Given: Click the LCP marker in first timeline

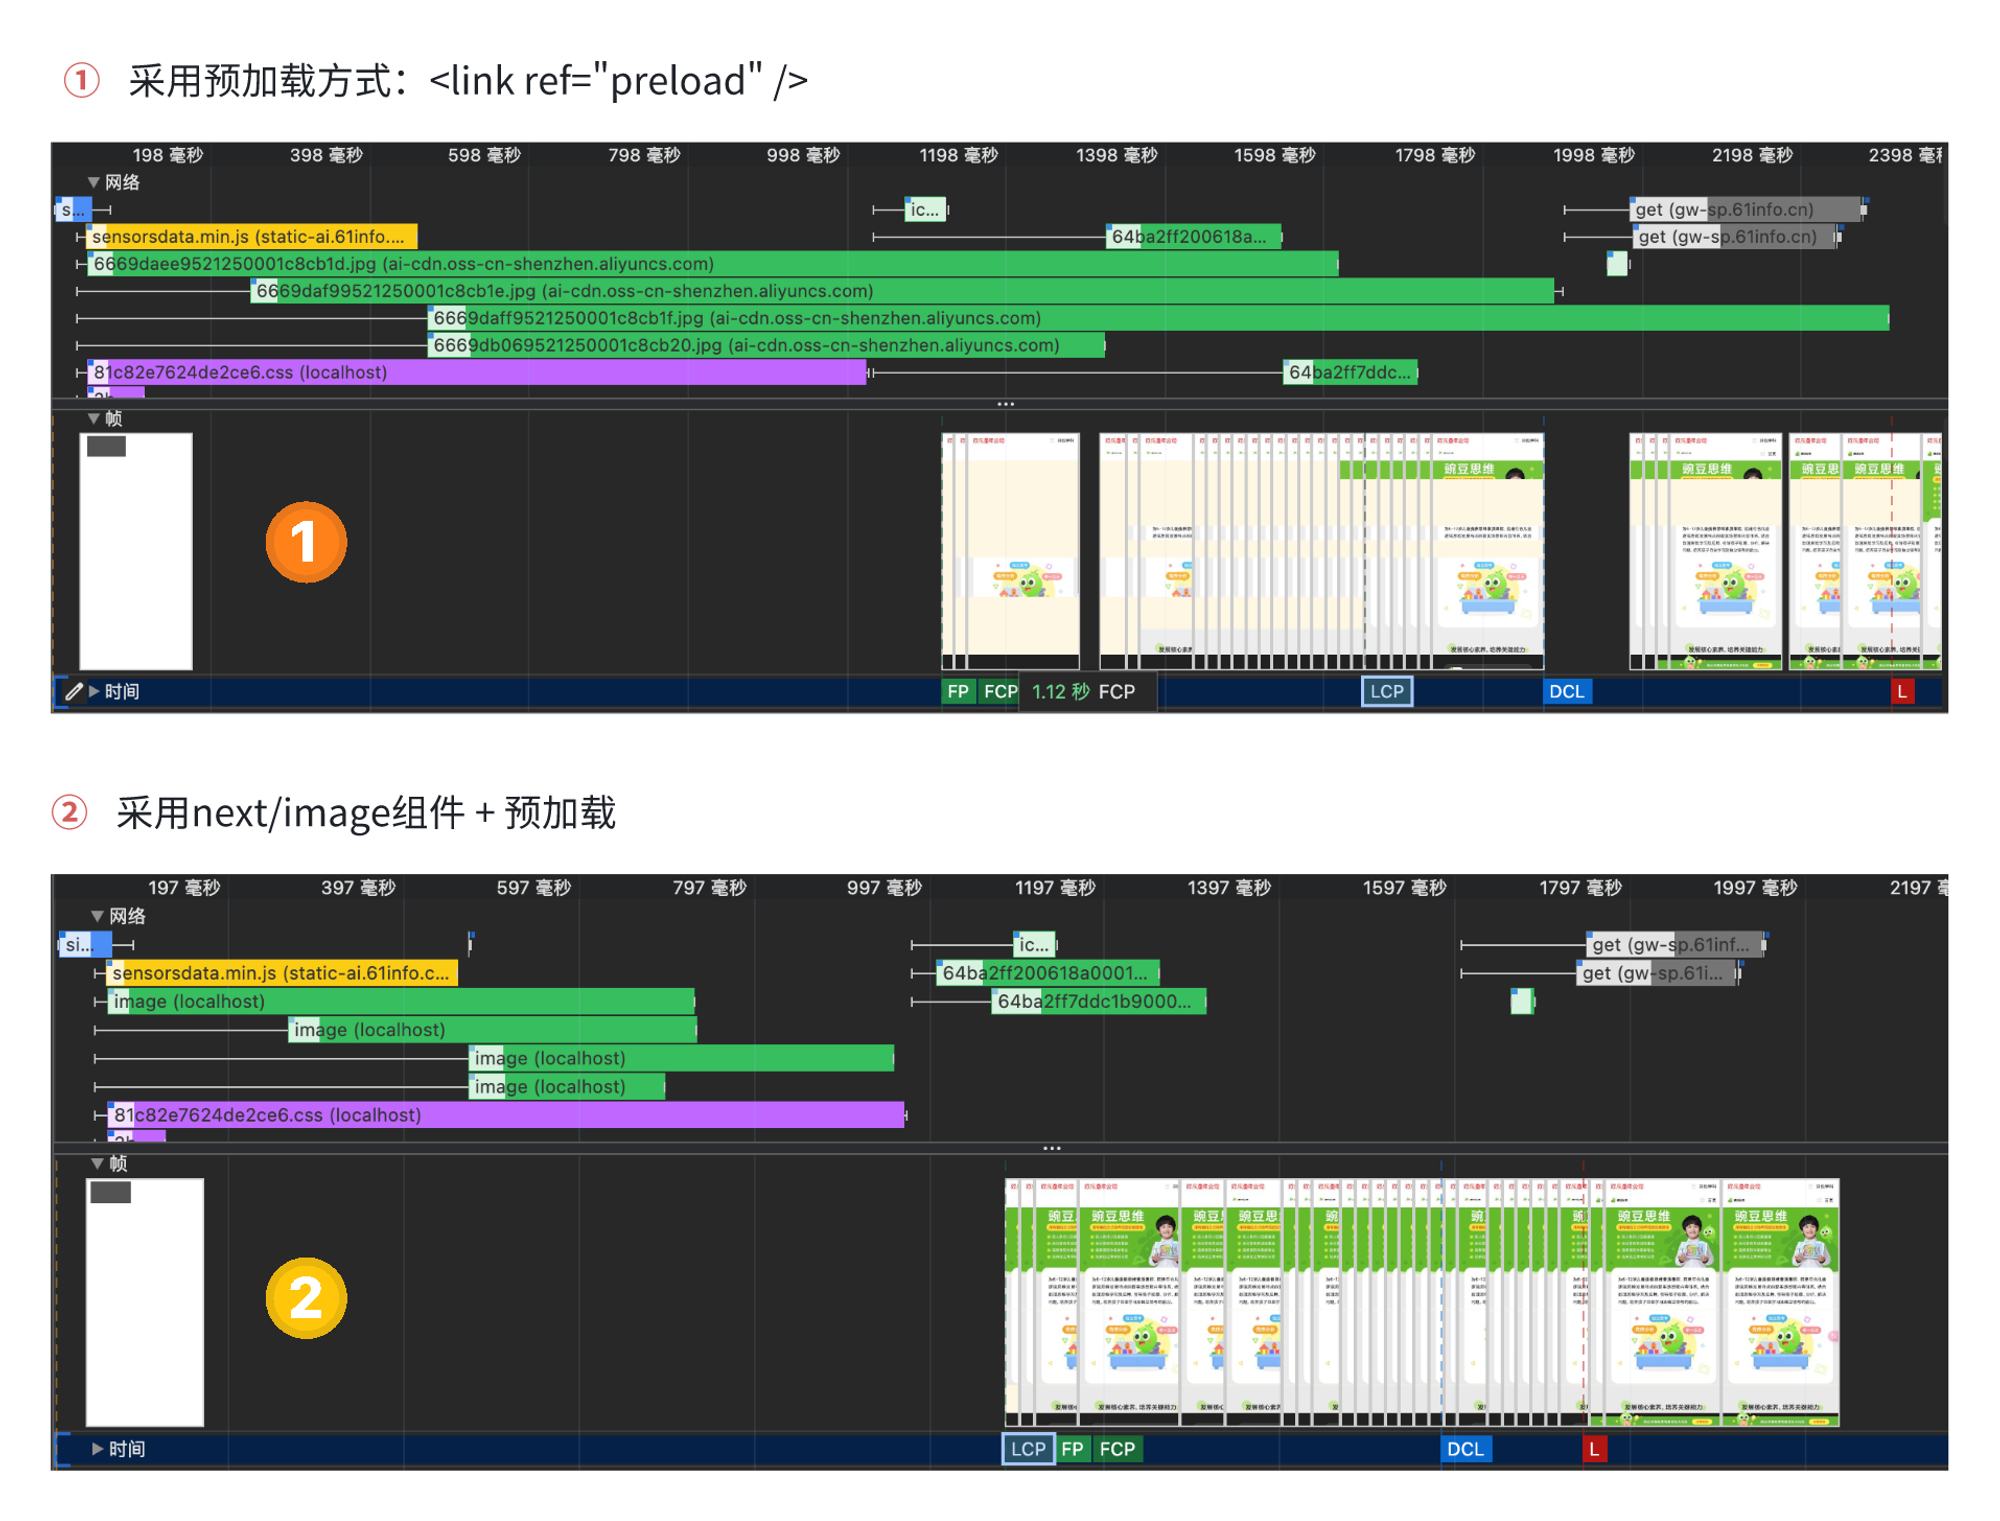Looking at the screenshot, I should coord(1386,691).
